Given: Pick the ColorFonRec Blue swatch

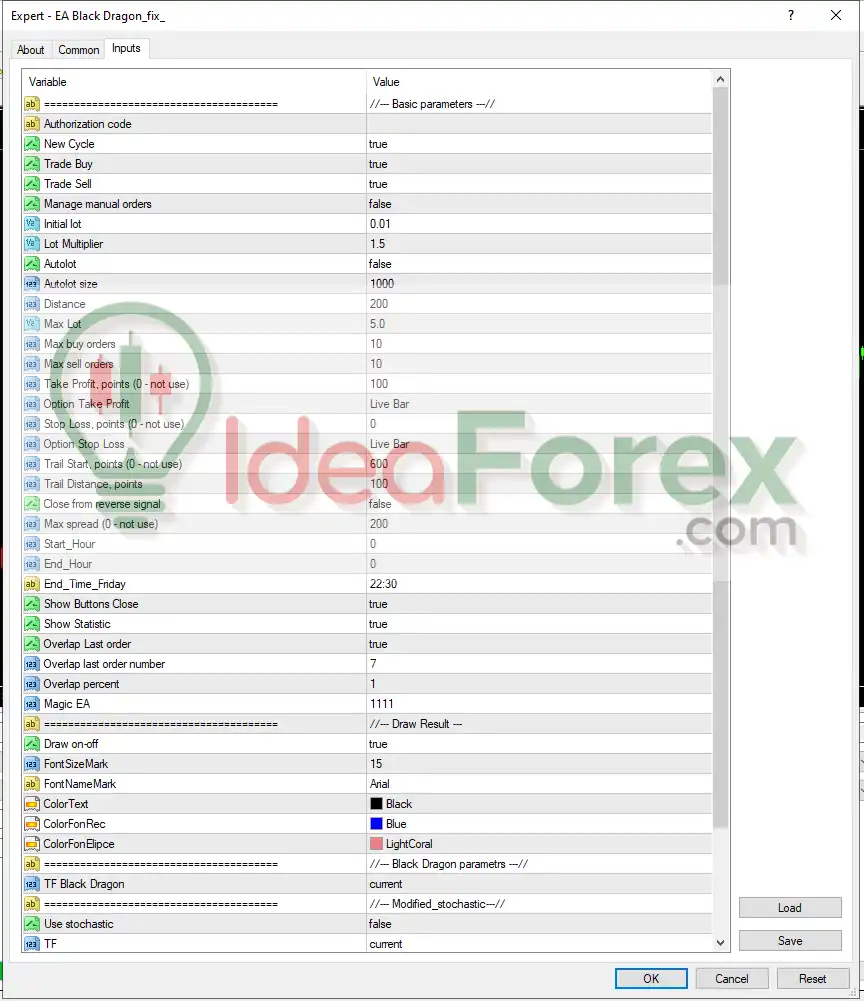Looking at the screenshot, I should pos(377,824).
